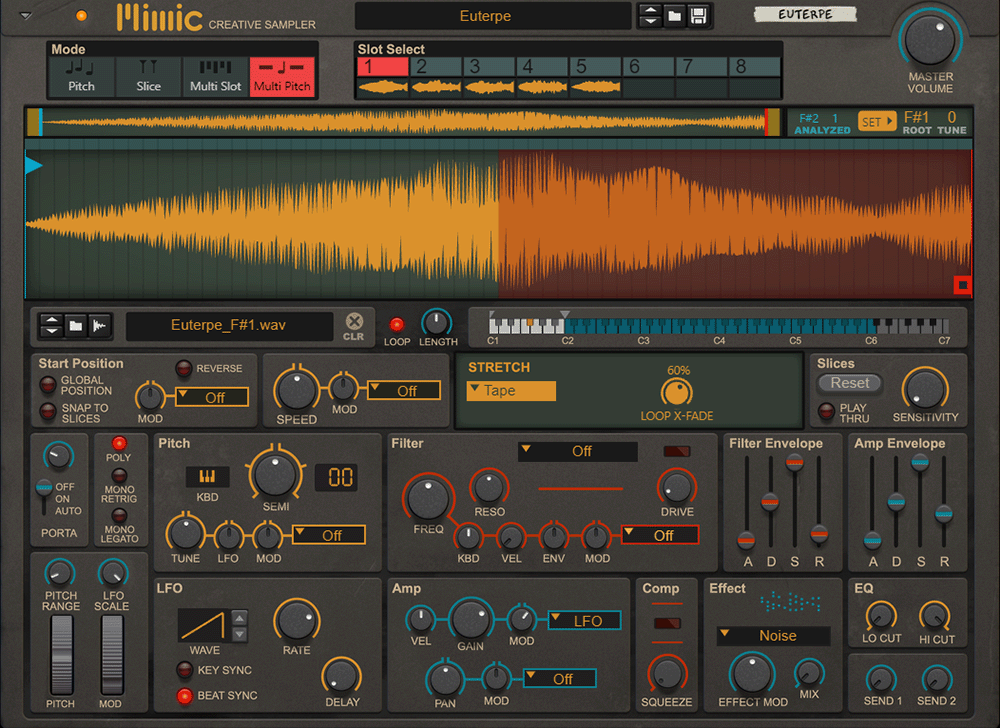Select MONO LEGATO voice mode
The image size is (1000, 728).
(119, 515)
